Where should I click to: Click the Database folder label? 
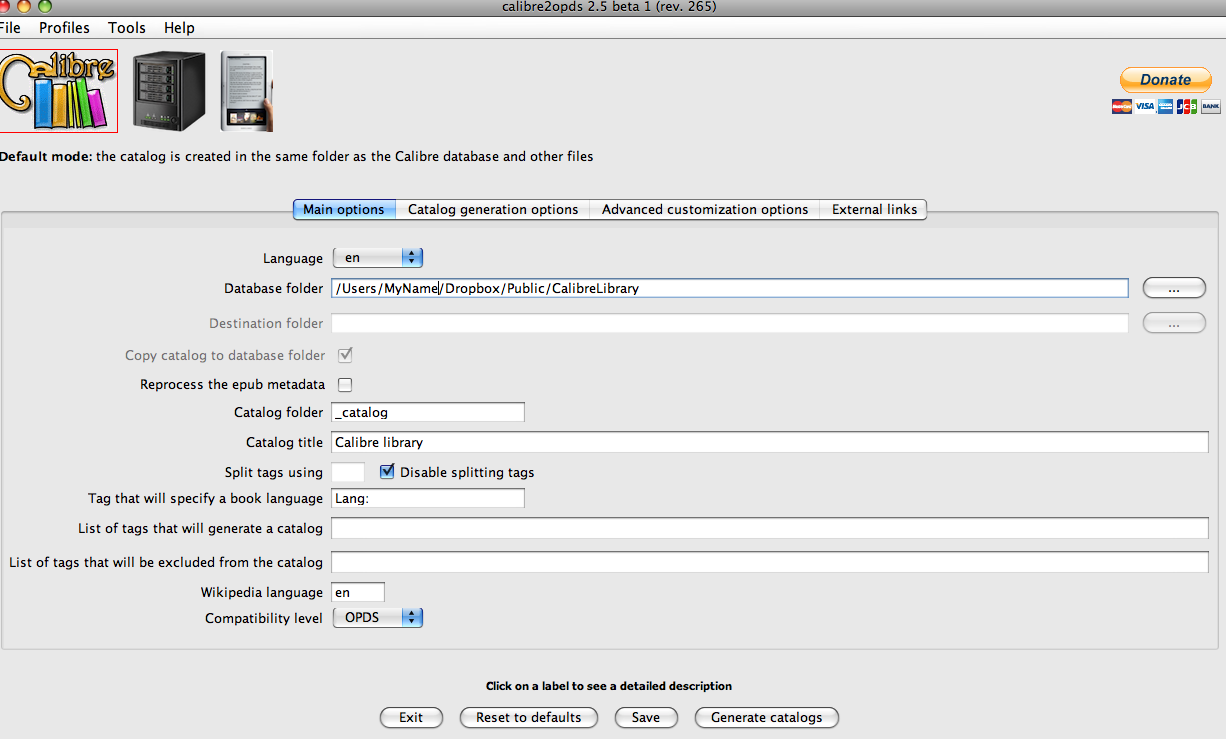274,288
